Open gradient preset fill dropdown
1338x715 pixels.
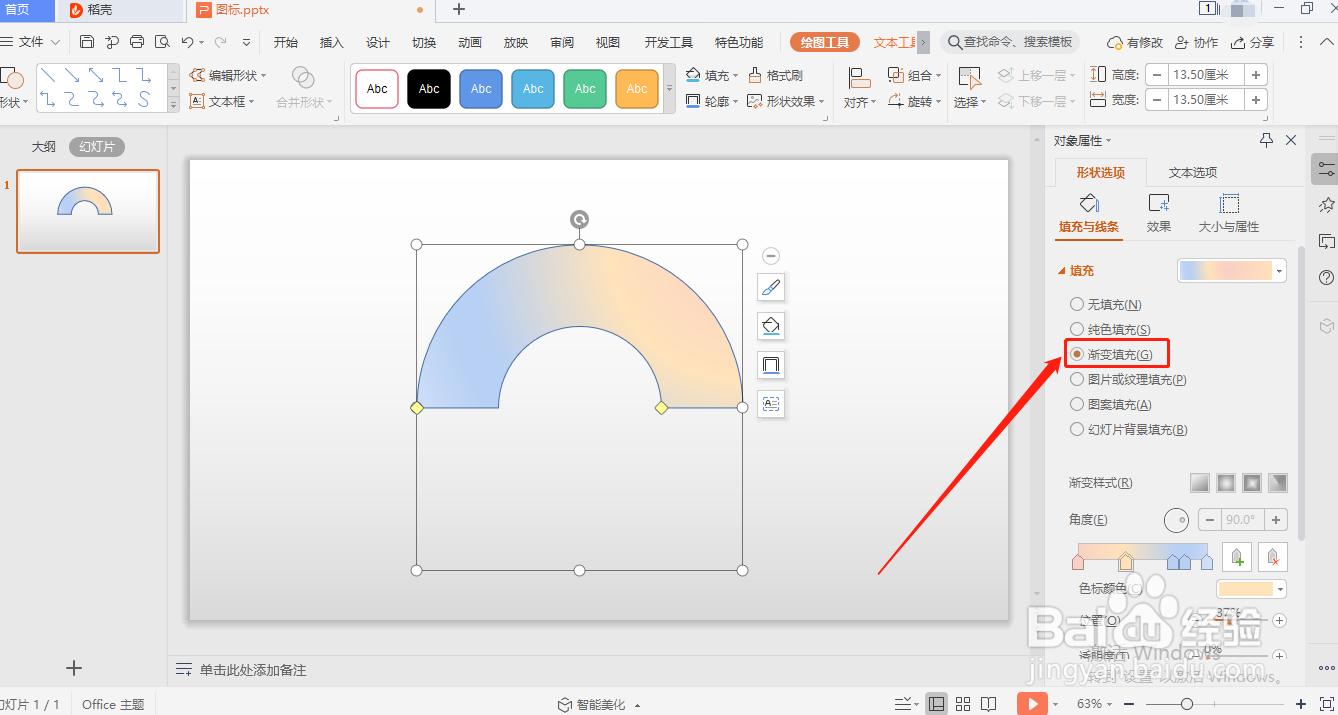point(1232,270)
